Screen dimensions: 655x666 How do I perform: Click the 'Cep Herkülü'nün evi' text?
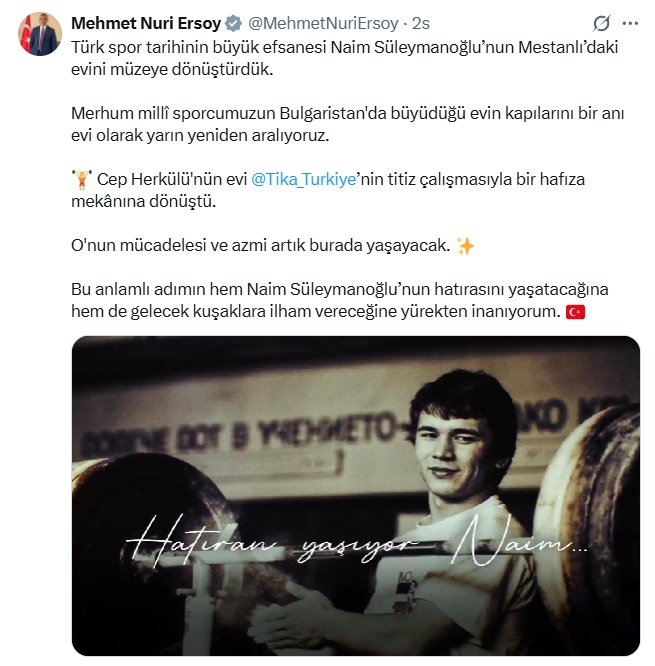coord(172,179)
